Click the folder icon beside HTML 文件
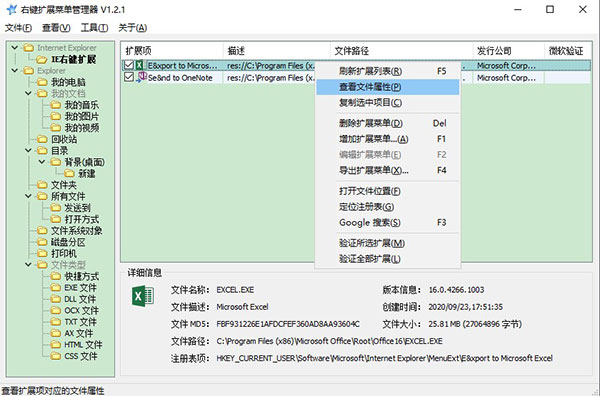 click(56, 345)
